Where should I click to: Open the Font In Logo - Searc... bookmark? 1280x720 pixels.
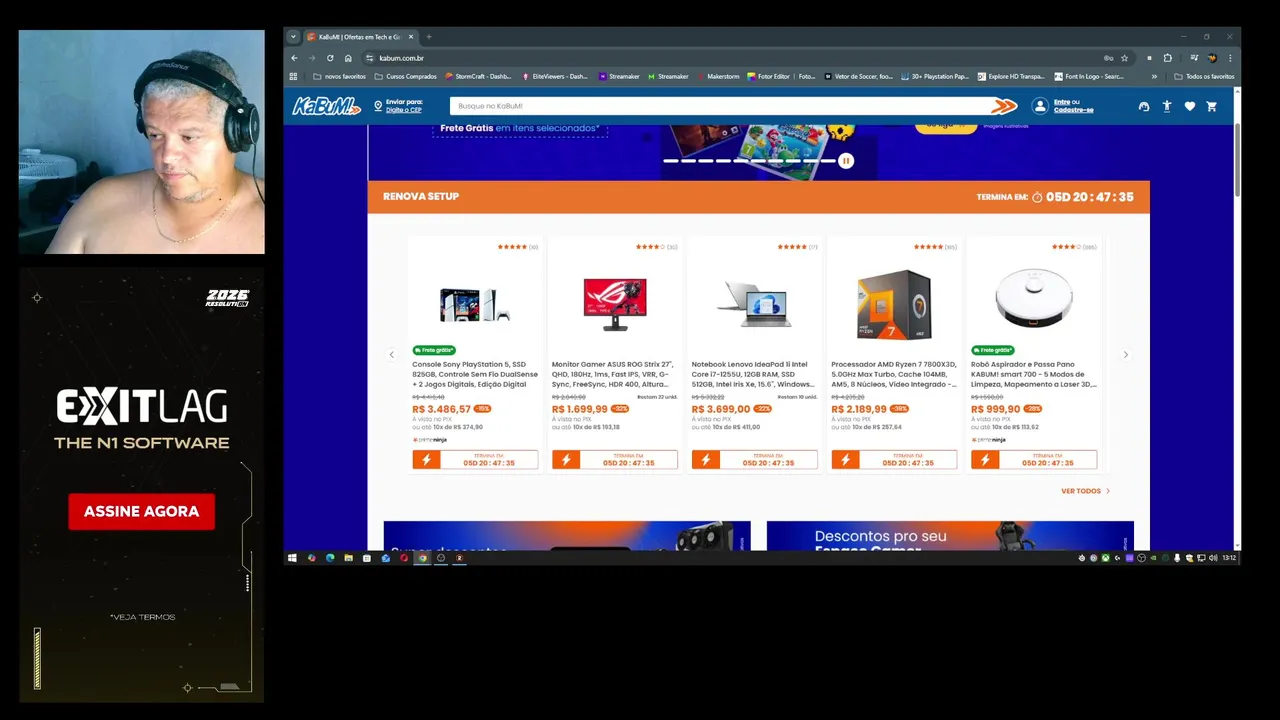click(1089, 76)
